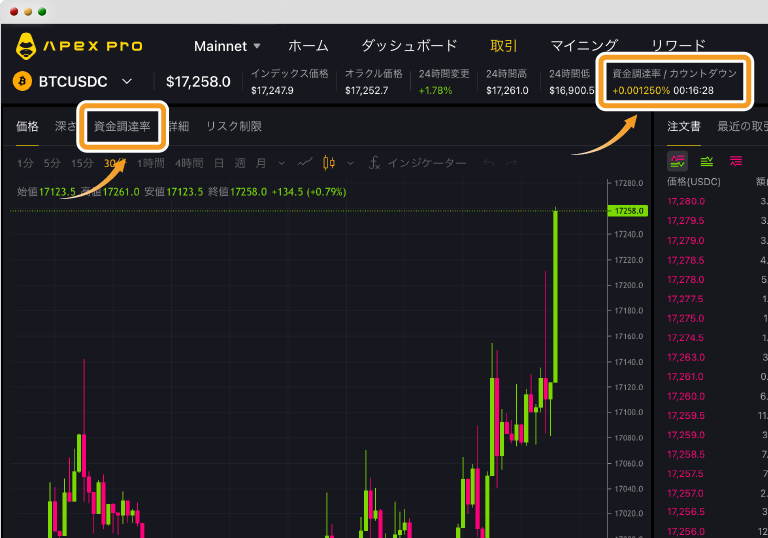Select 5分 timeframe
Viewport: 768px width, 538px height.
52,163
